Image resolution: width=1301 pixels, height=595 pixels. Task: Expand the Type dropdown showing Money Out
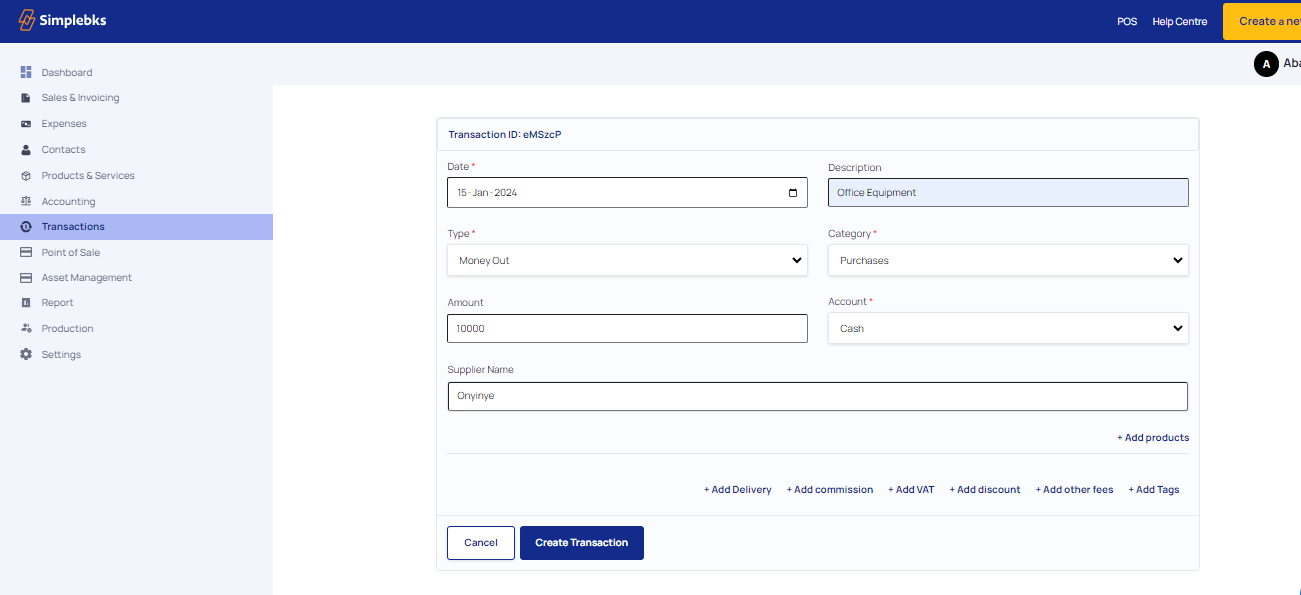627,261
